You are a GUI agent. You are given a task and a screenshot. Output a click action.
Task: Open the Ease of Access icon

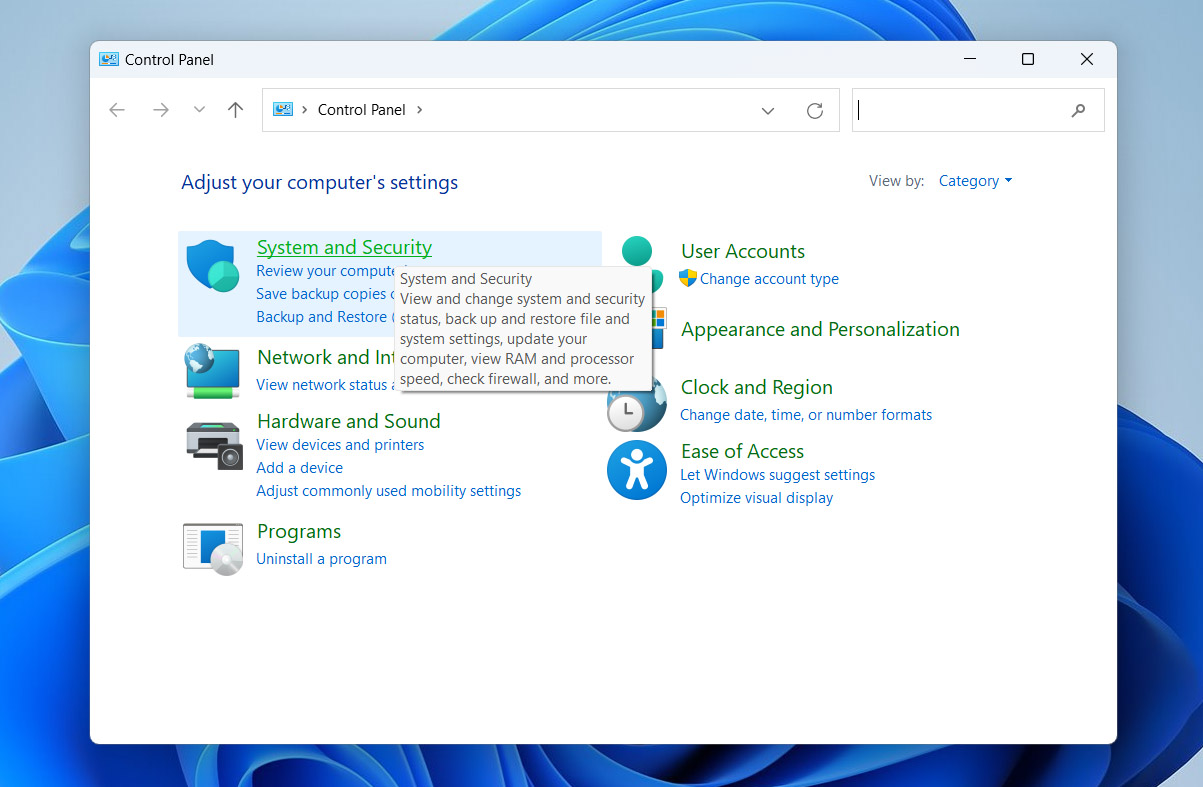(637, 470)
